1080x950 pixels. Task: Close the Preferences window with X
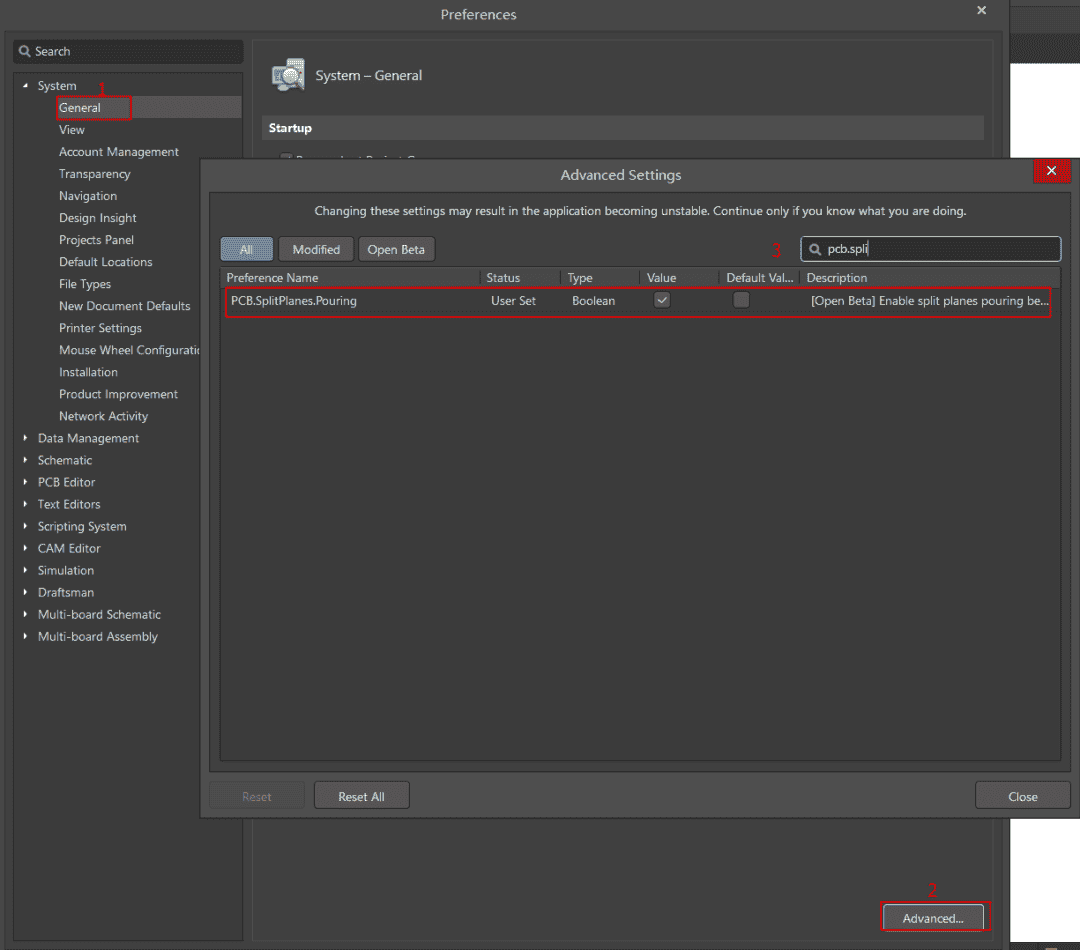[x=982, y=10]
